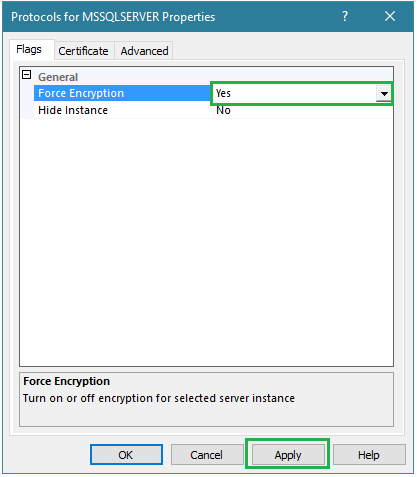
Task: Select the Flags tab
Action: [29, 49]
